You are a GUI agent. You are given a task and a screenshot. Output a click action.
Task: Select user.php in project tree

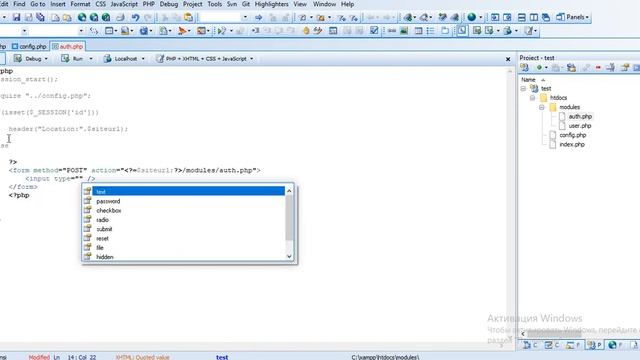pos(580,126)
